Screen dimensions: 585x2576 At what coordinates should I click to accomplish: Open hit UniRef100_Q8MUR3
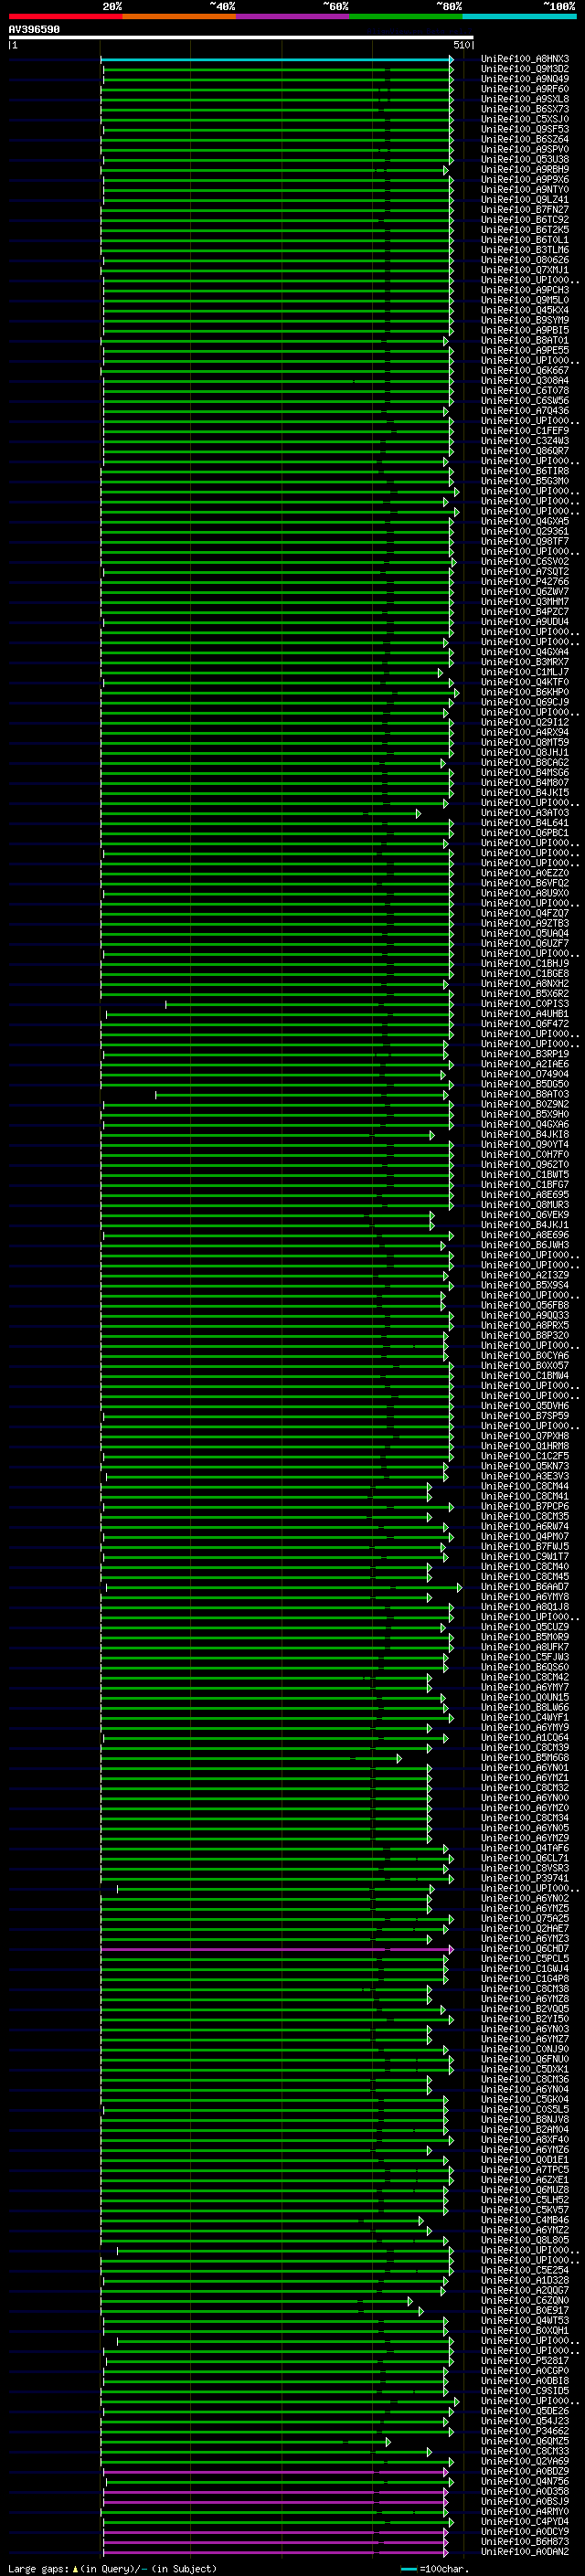click(525, 1205)
